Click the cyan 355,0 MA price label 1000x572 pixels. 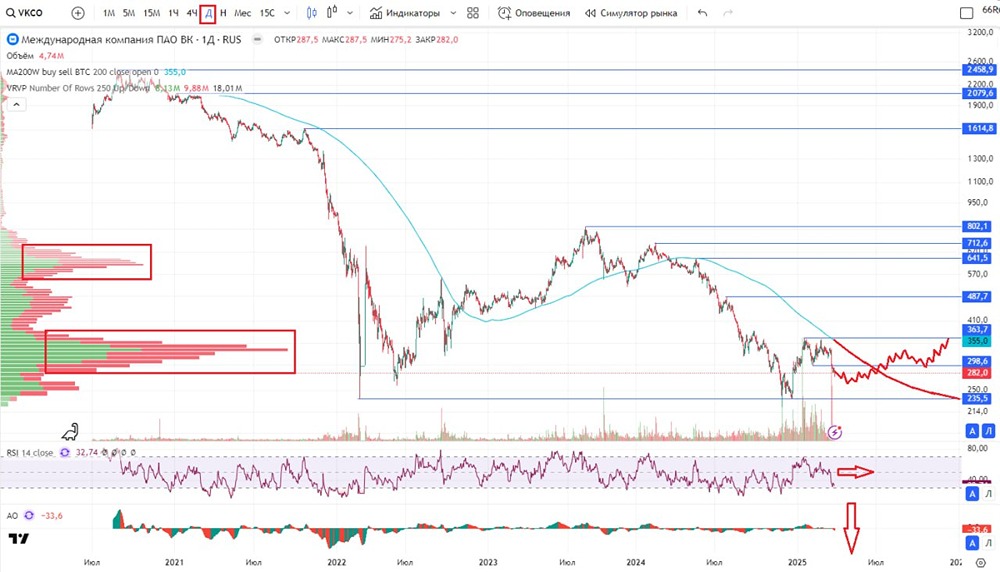click(976, 341)
